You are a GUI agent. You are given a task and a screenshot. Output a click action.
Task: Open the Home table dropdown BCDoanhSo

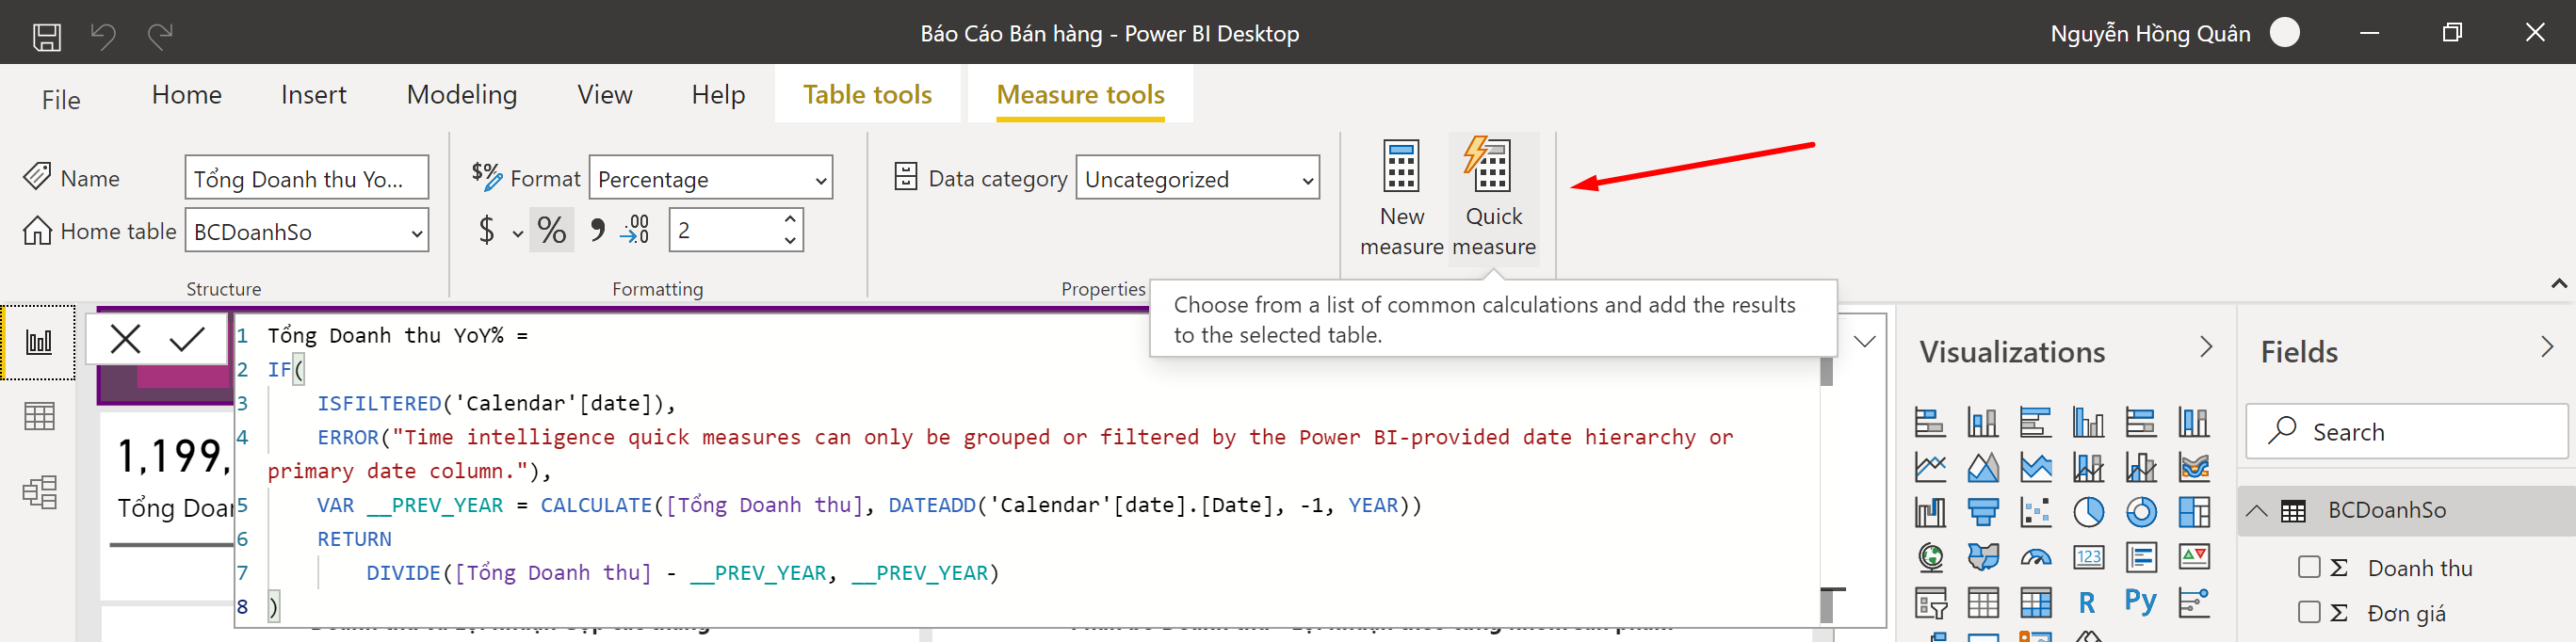[307, 231]
